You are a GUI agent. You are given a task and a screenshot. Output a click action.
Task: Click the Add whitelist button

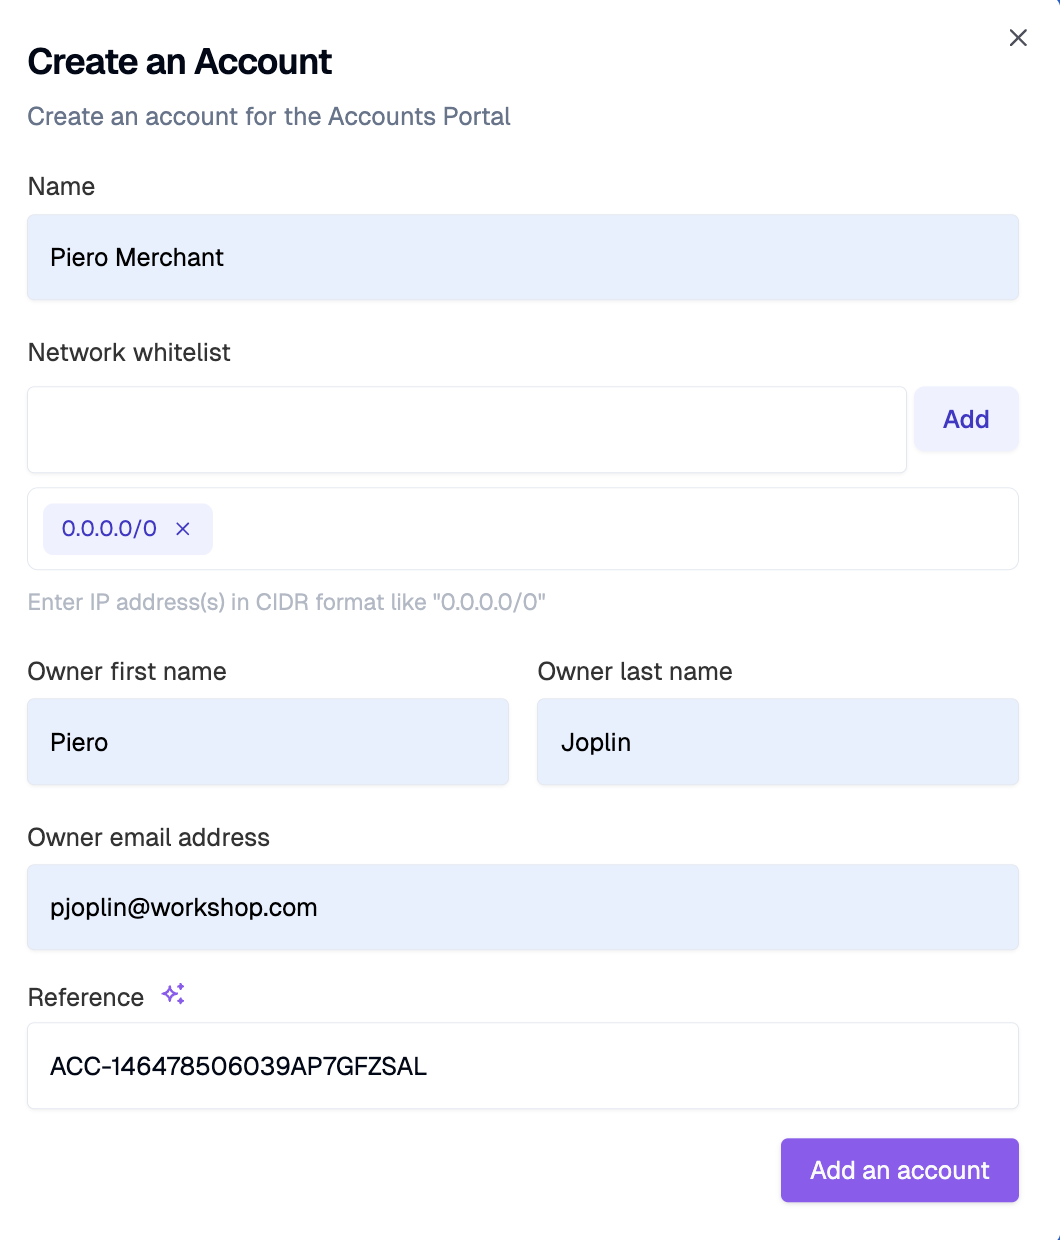point(966,419)
